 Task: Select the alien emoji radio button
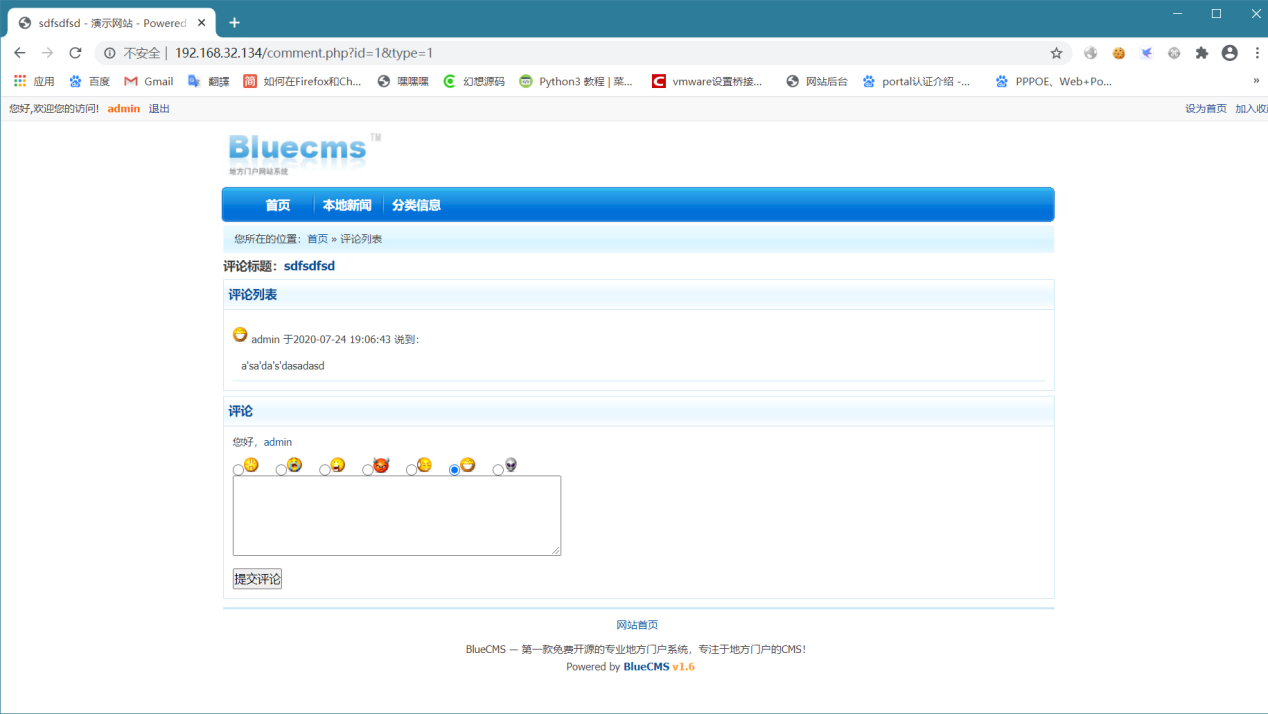[498, 470]
